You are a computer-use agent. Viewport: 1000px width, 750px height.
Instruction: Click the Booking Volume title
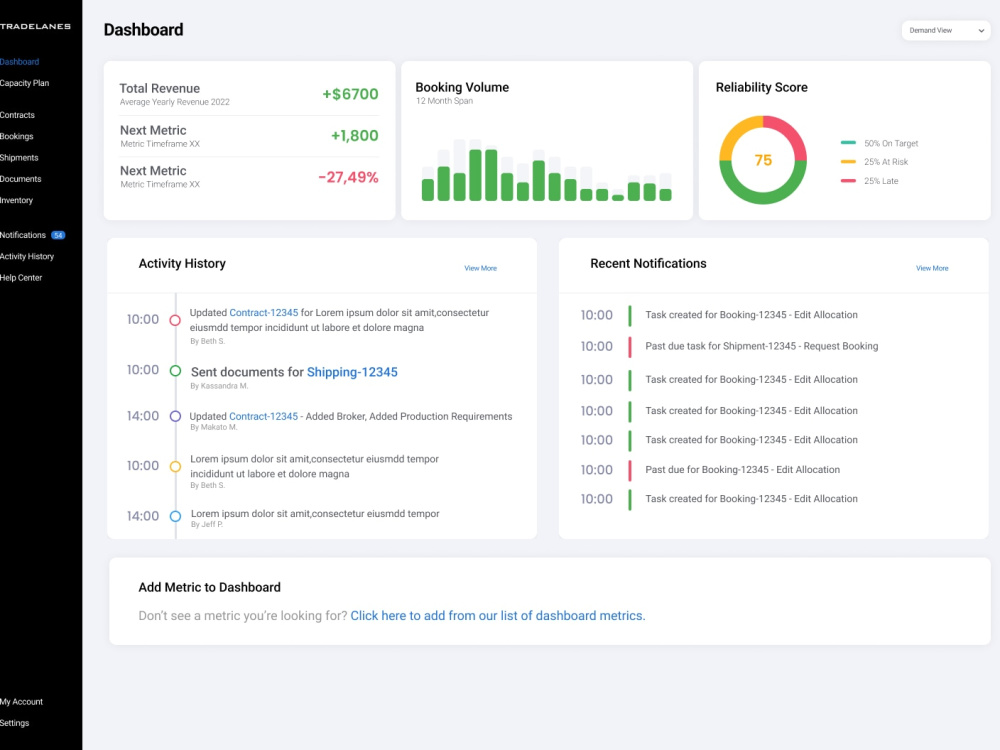pos(462,87)
